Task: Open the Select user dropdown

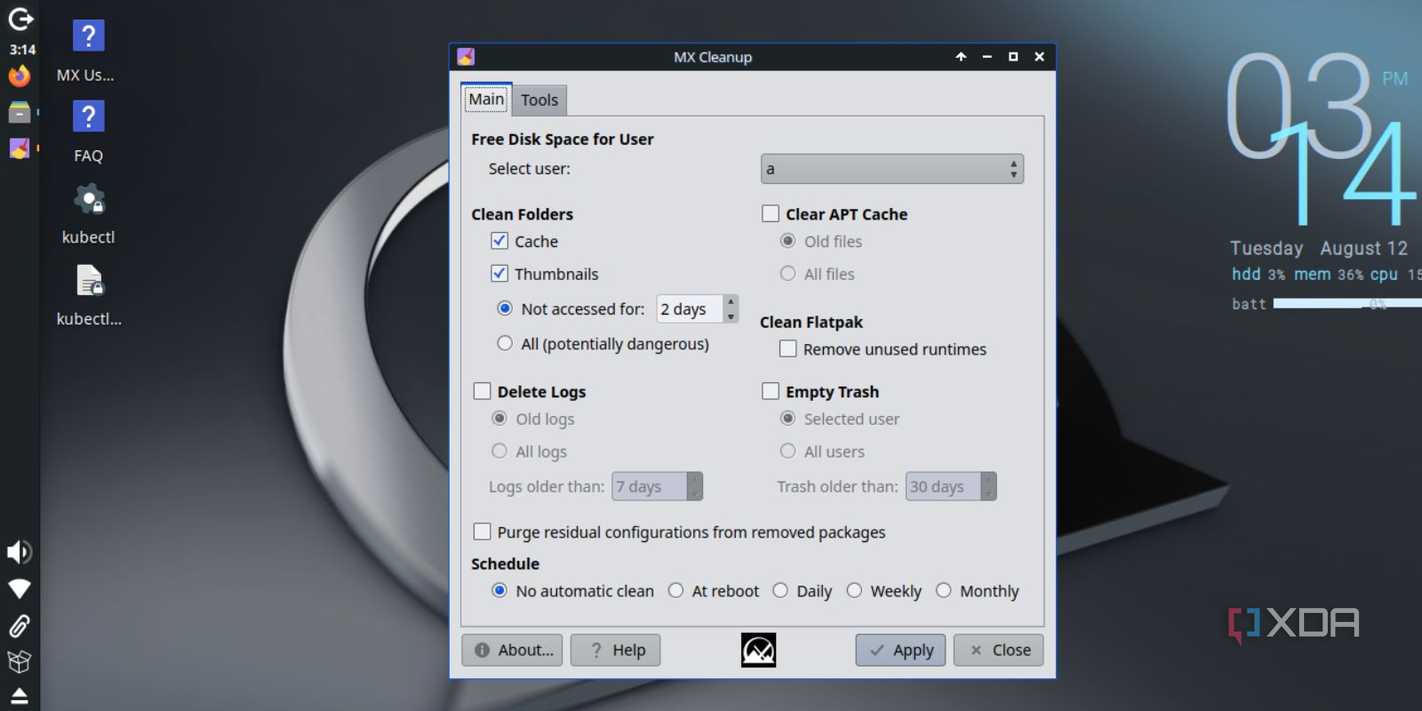Action: 892,169
